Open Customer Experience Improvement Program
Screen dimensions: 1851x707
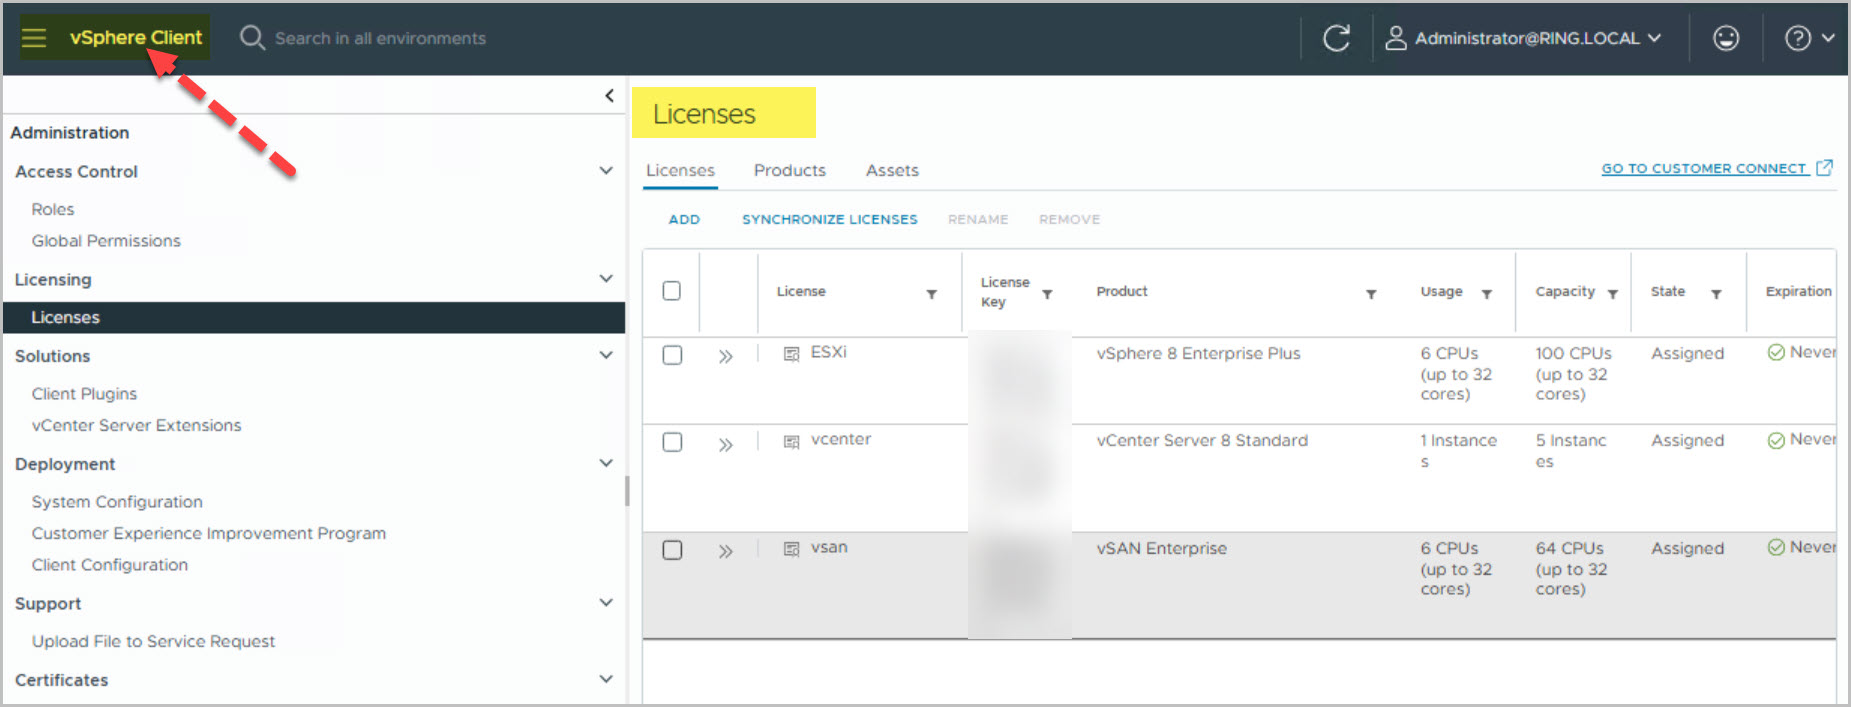[x=208, y=533]
